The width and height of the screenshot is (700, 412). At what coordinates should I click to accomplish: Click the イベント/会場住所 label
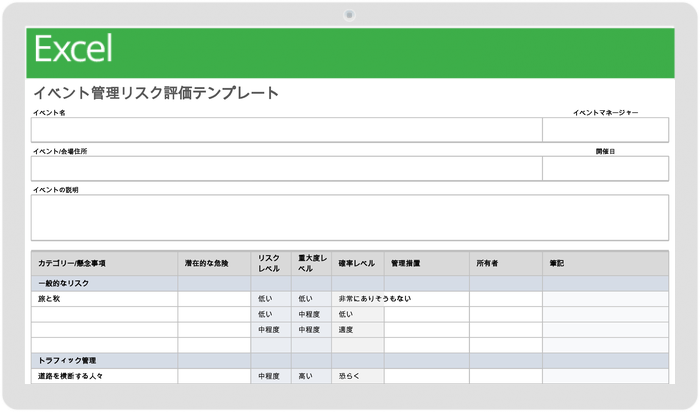pyautogui.click(x=60, y=151)
